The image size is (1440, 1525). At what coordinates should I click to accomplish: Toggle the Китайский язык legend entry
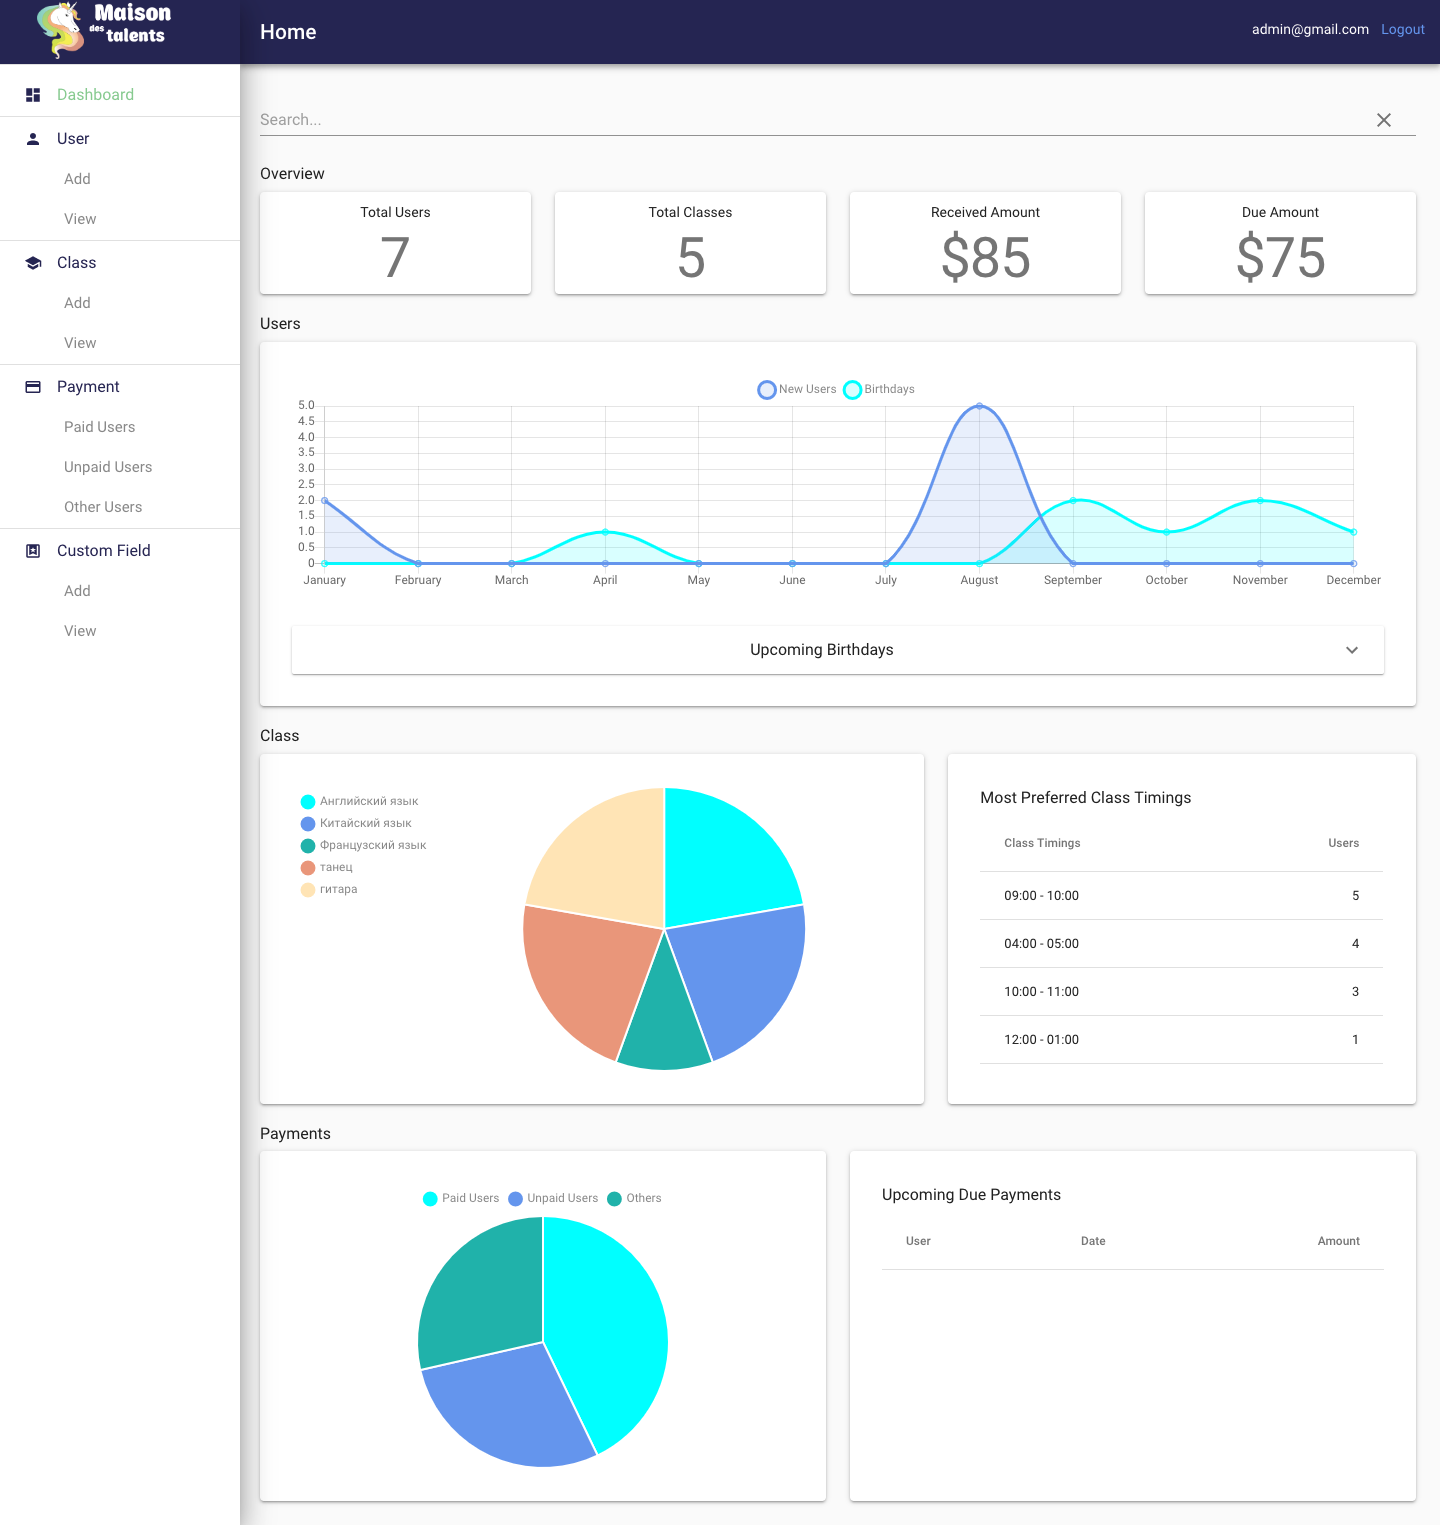click(356, 823)
